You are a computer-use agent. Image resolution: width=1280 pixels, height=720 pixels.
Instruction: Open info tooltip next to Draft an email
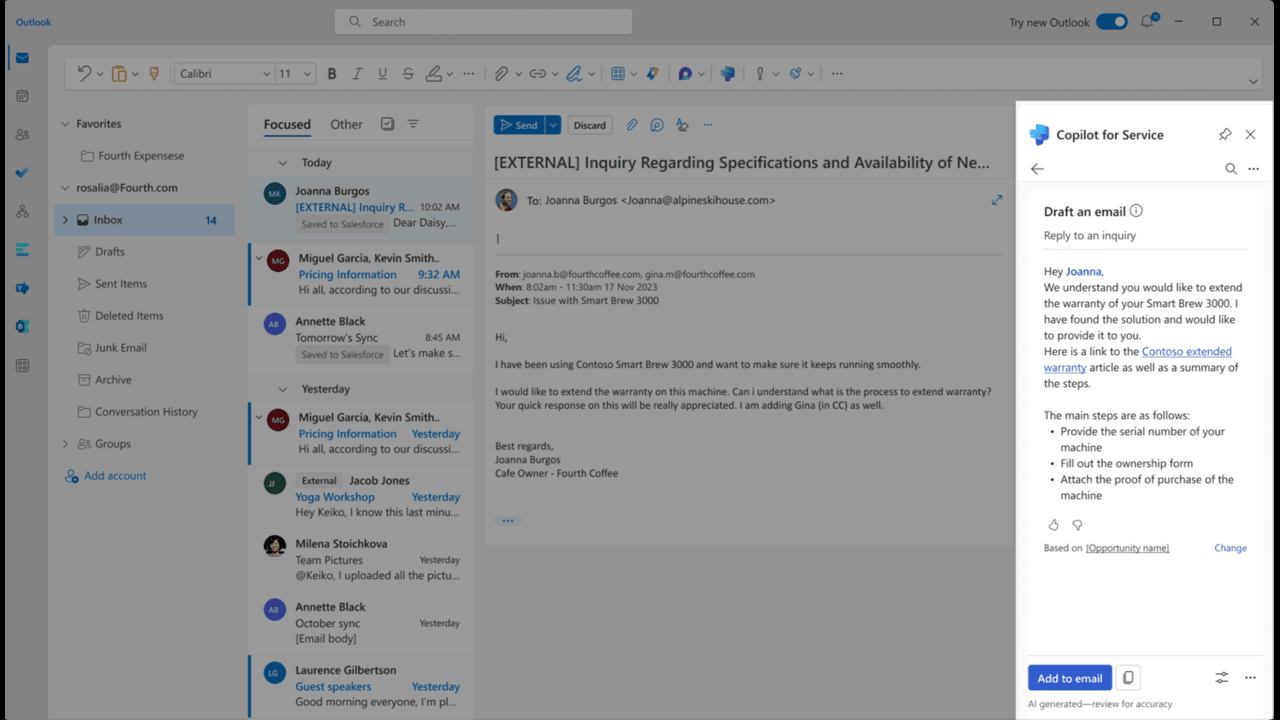click(x=1136, y=211)
